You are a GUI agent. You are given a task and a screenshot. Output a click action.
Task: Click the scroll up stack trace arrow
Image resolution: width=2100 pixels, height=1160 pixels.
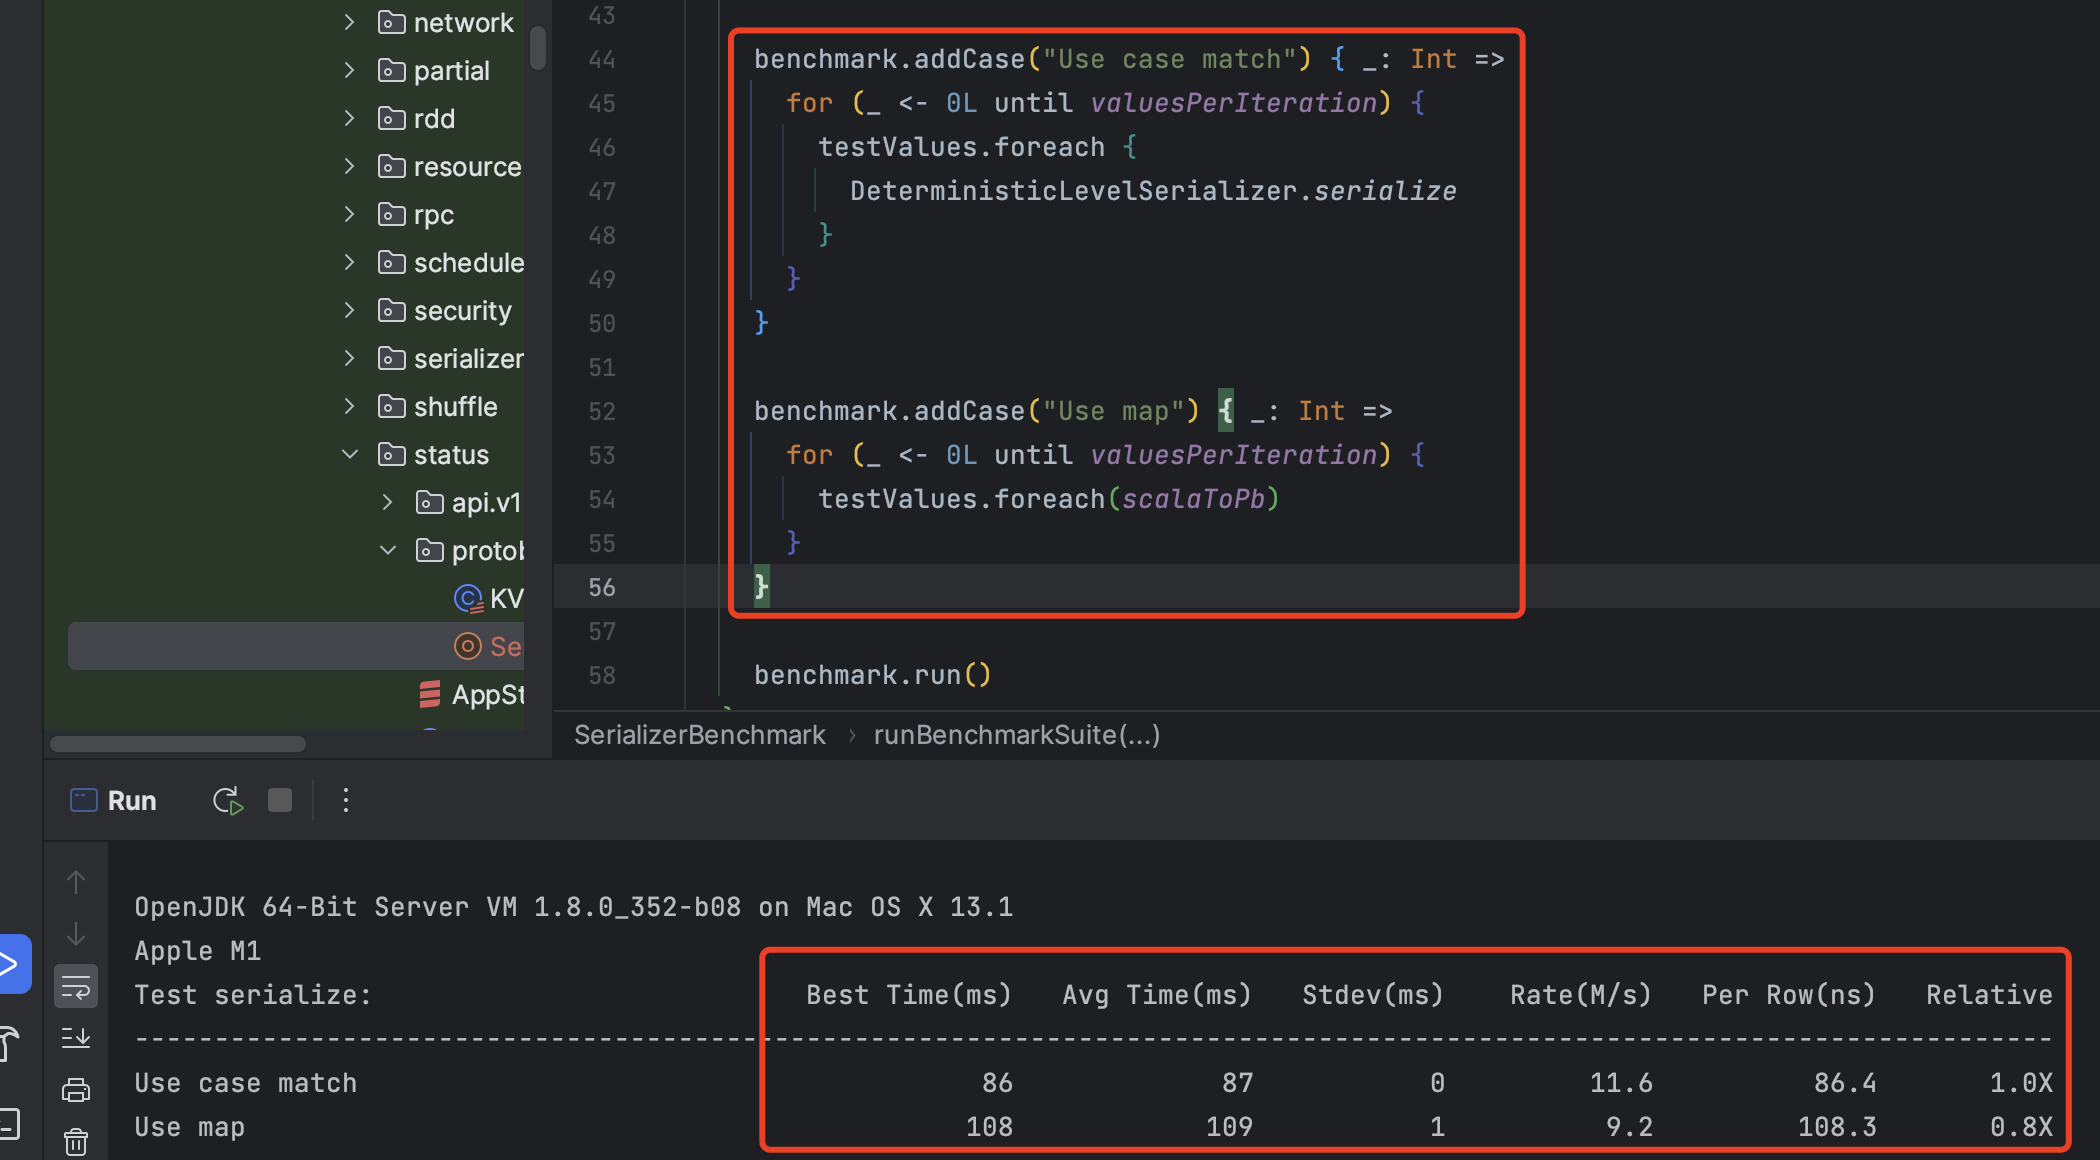(x=76, y=882)
